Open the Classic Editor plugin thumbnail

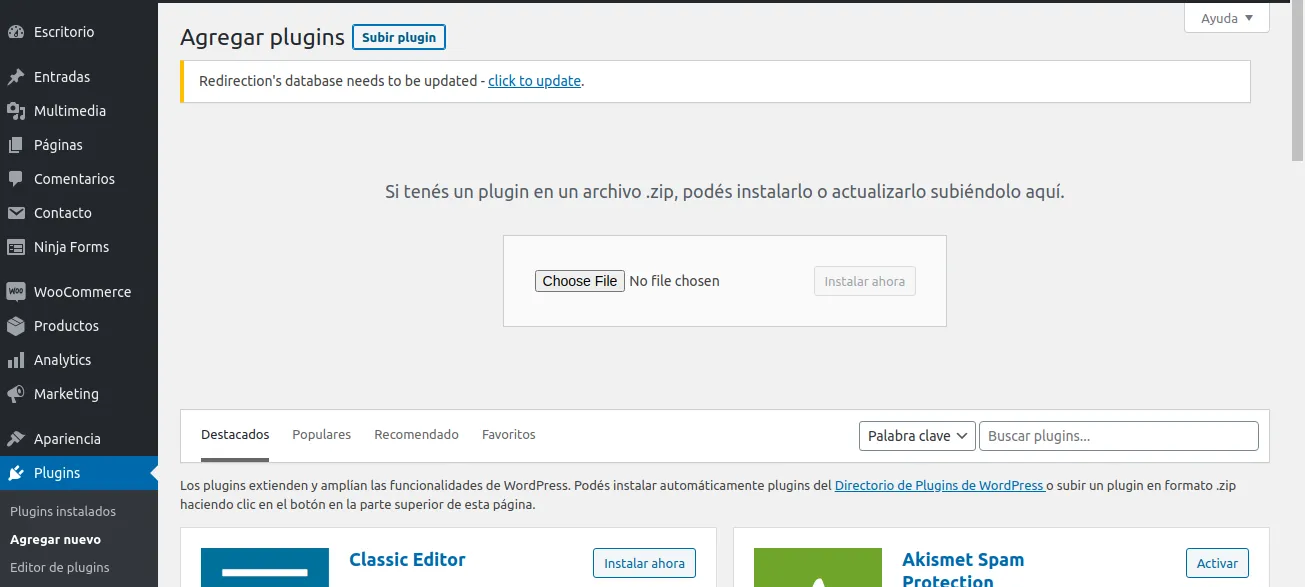tap(265, 567)
